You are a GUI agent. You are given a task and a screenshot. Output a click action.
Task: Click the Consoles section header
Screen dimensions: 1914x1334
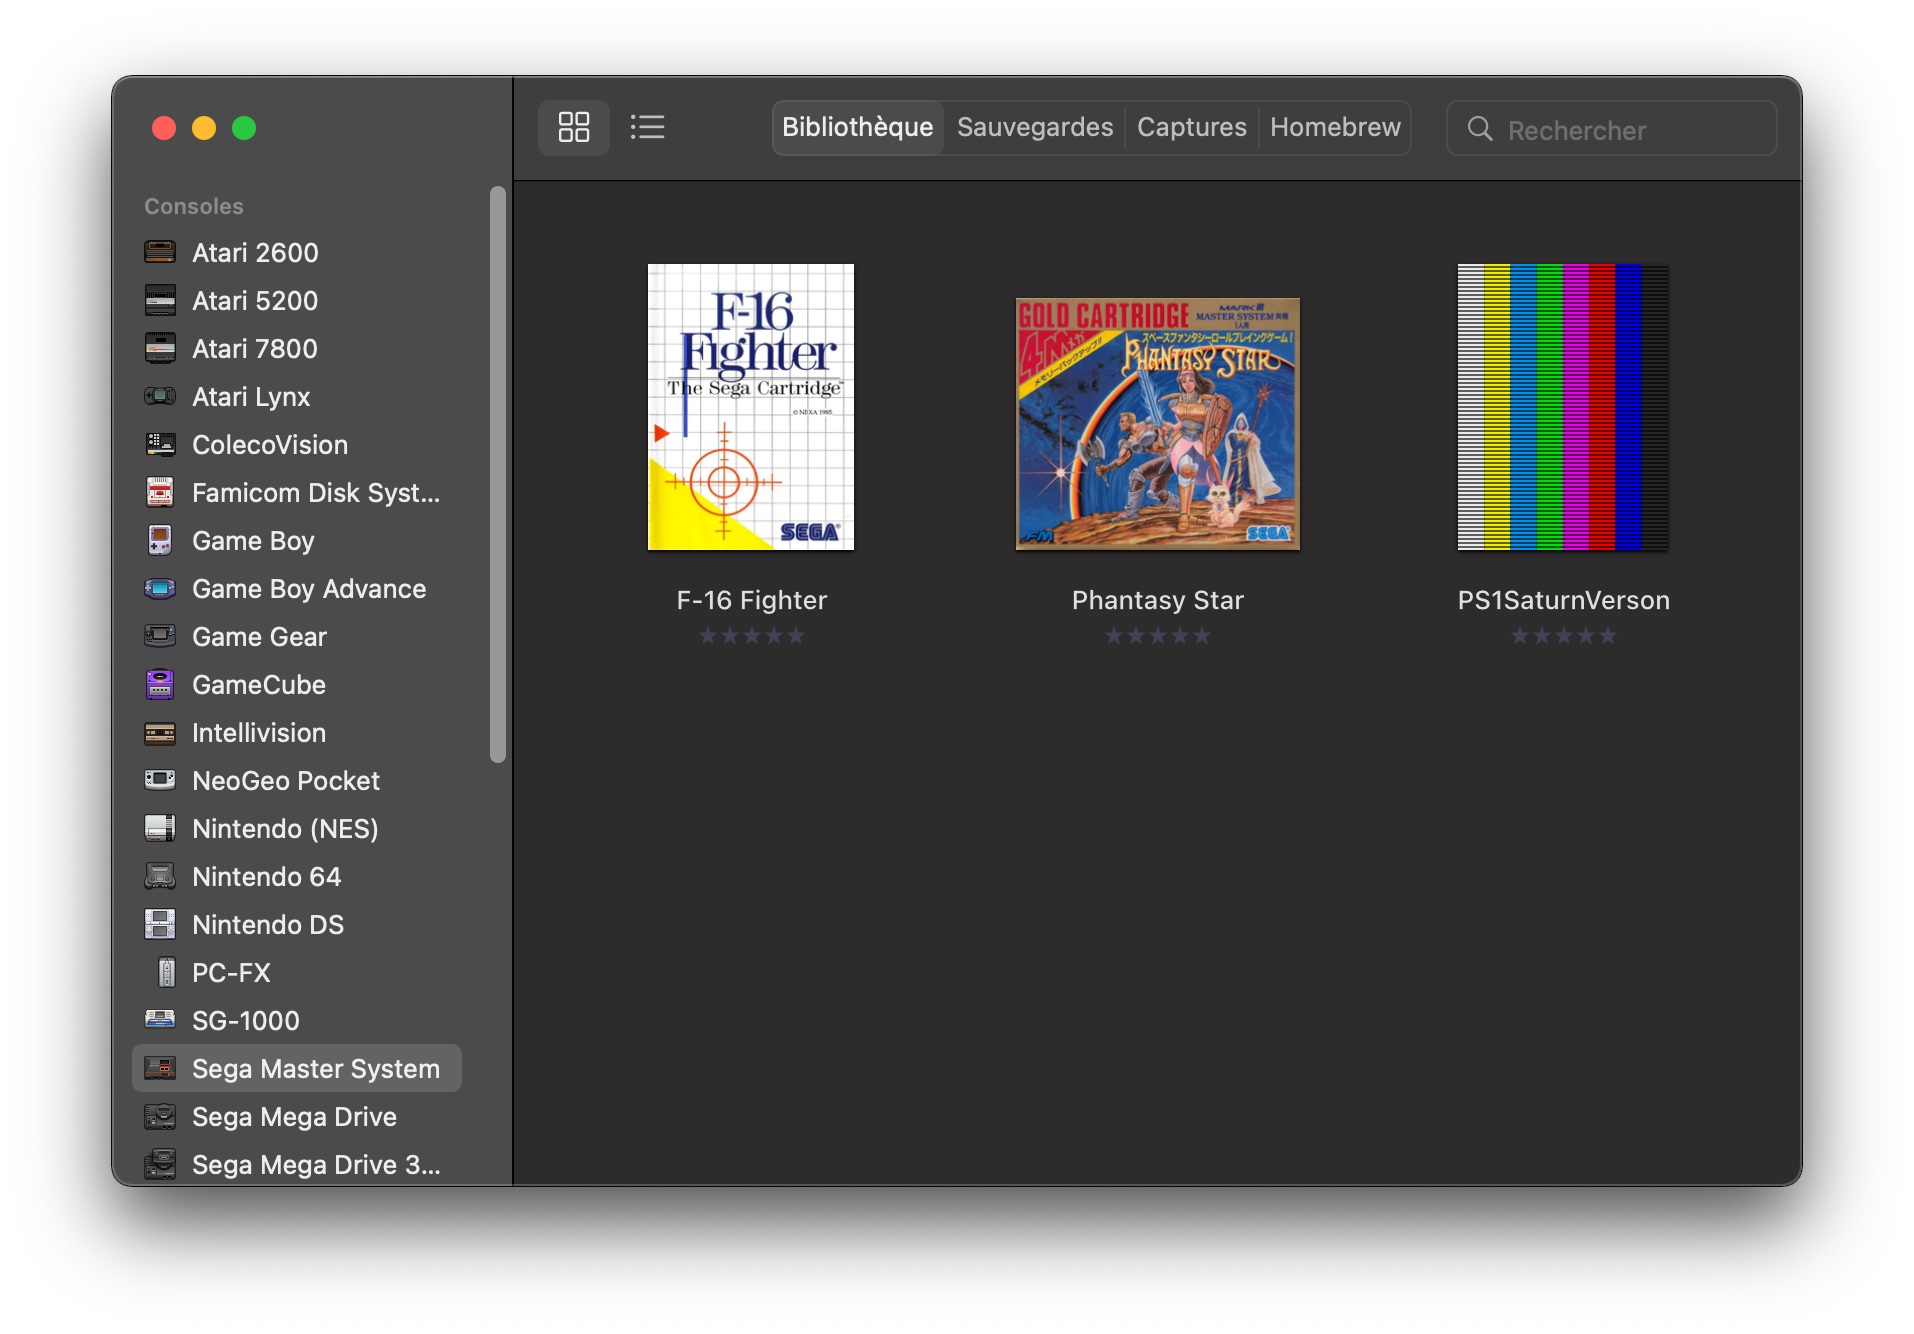click(x=194, y=206)
